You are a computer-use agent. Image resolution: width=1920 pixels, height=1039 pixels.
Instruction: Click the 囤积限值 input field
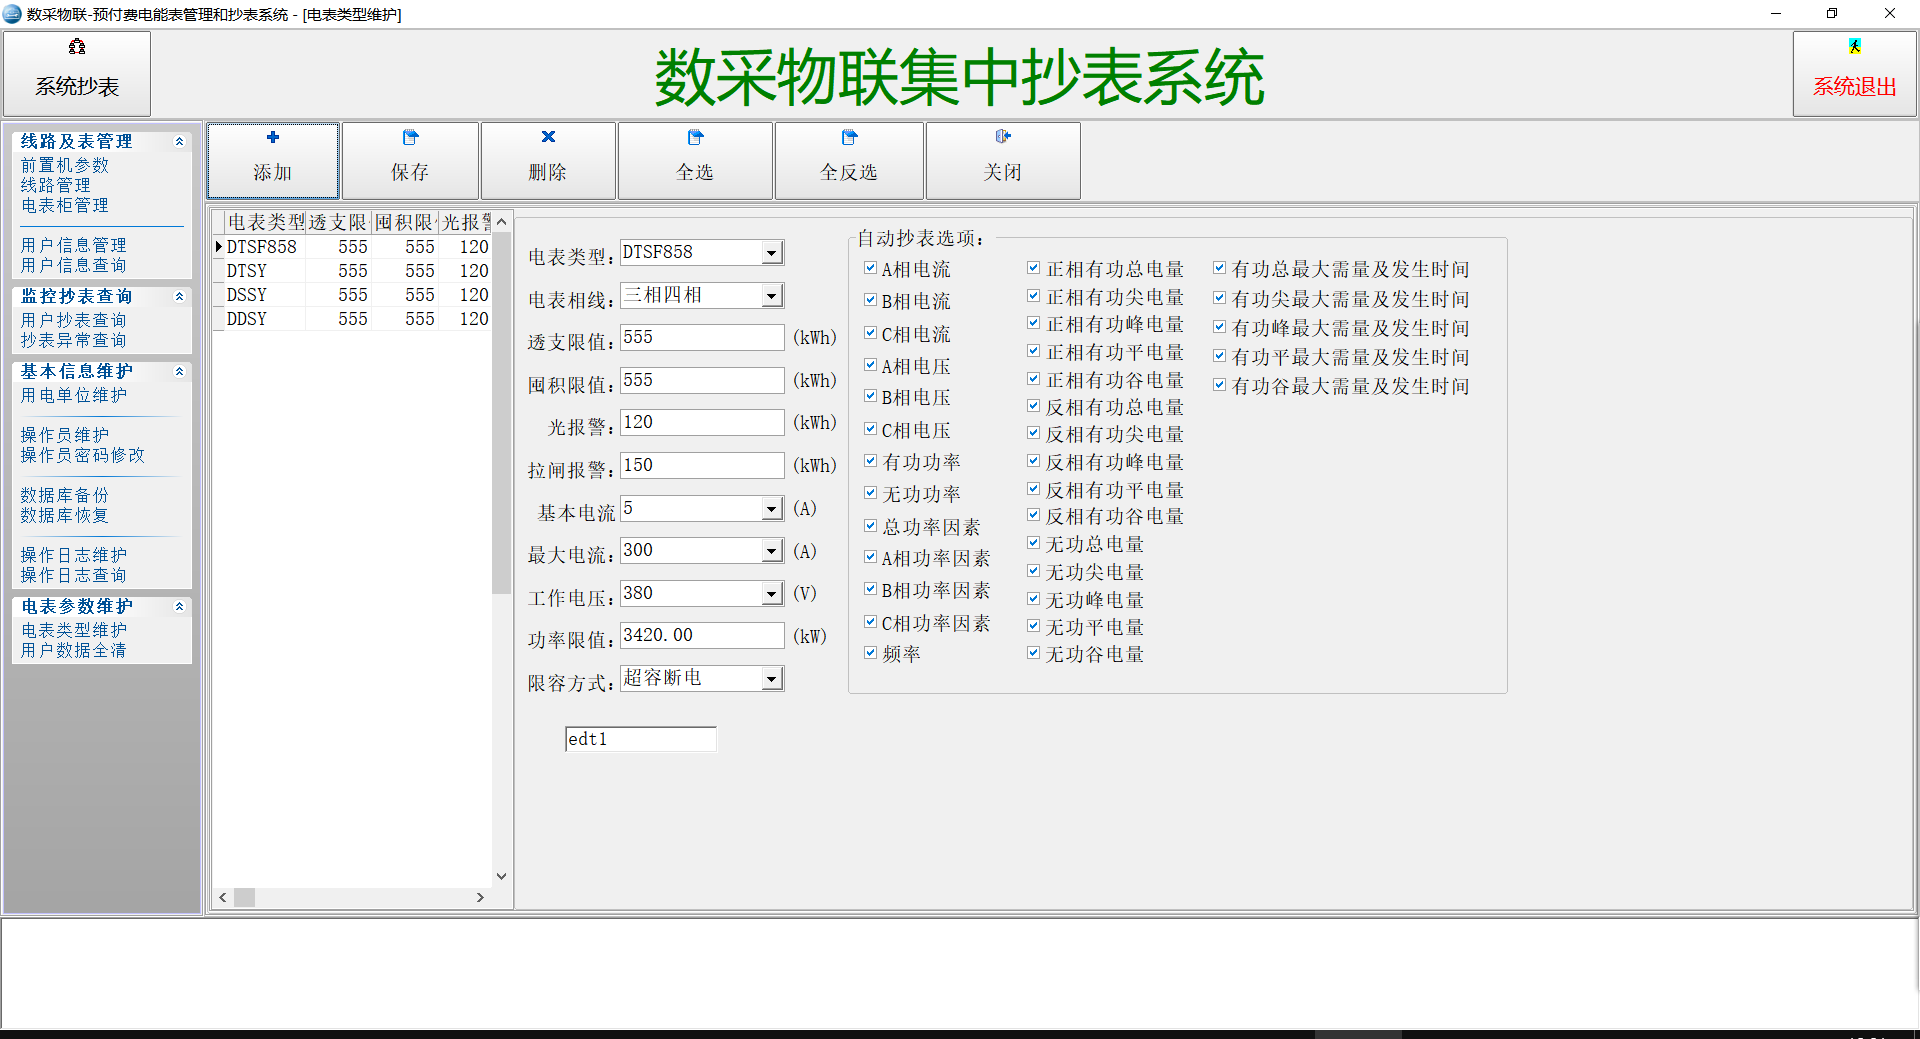702,381
